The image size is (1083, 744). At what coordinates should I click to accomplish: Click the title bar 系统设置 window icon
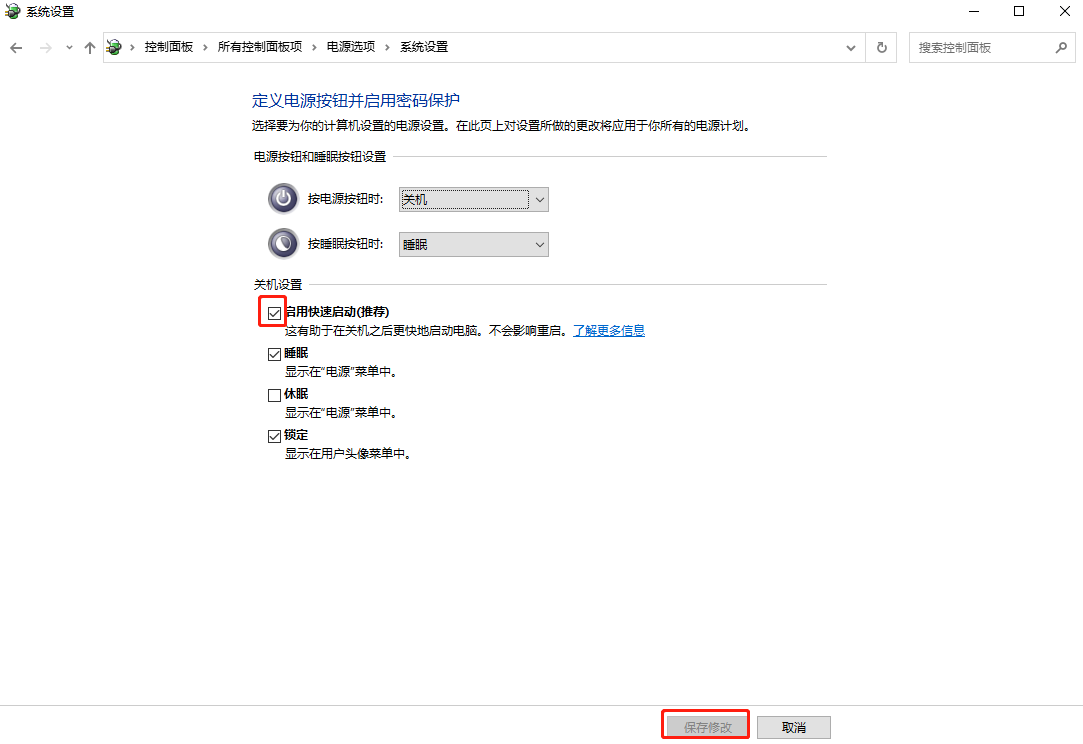point(12,11)
